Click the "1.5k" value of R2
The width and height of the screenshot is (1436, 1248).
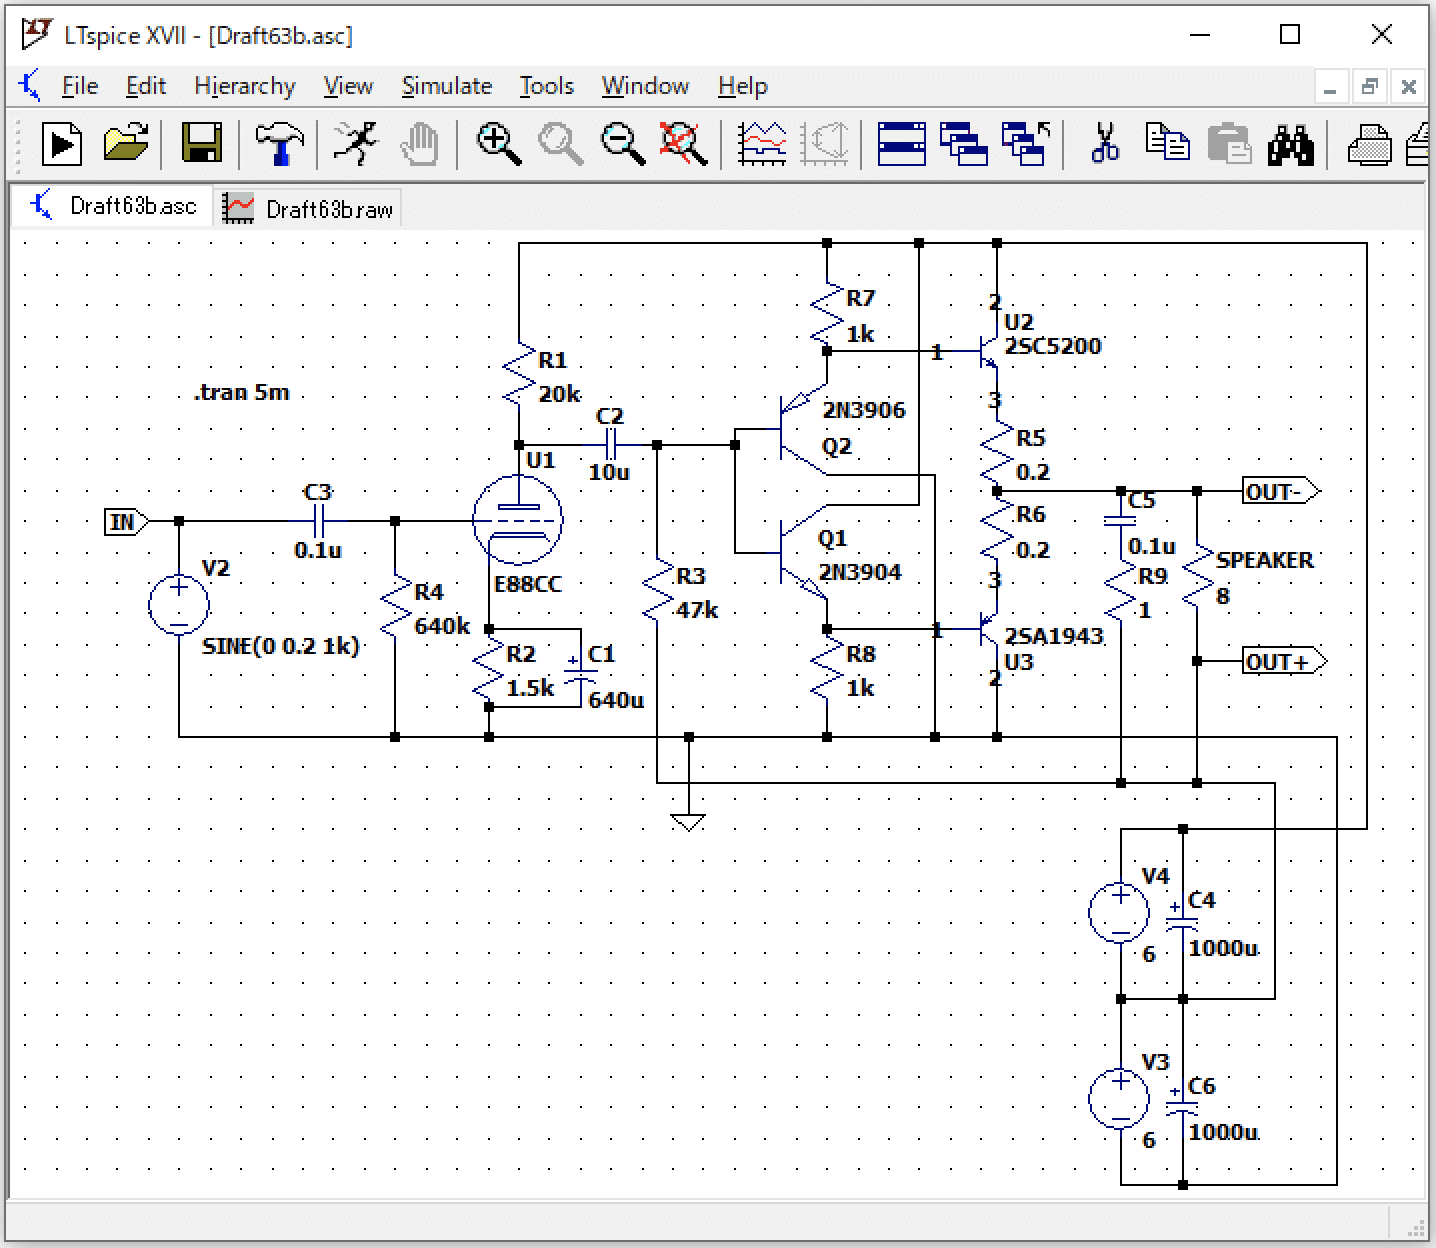coord(530,688)
